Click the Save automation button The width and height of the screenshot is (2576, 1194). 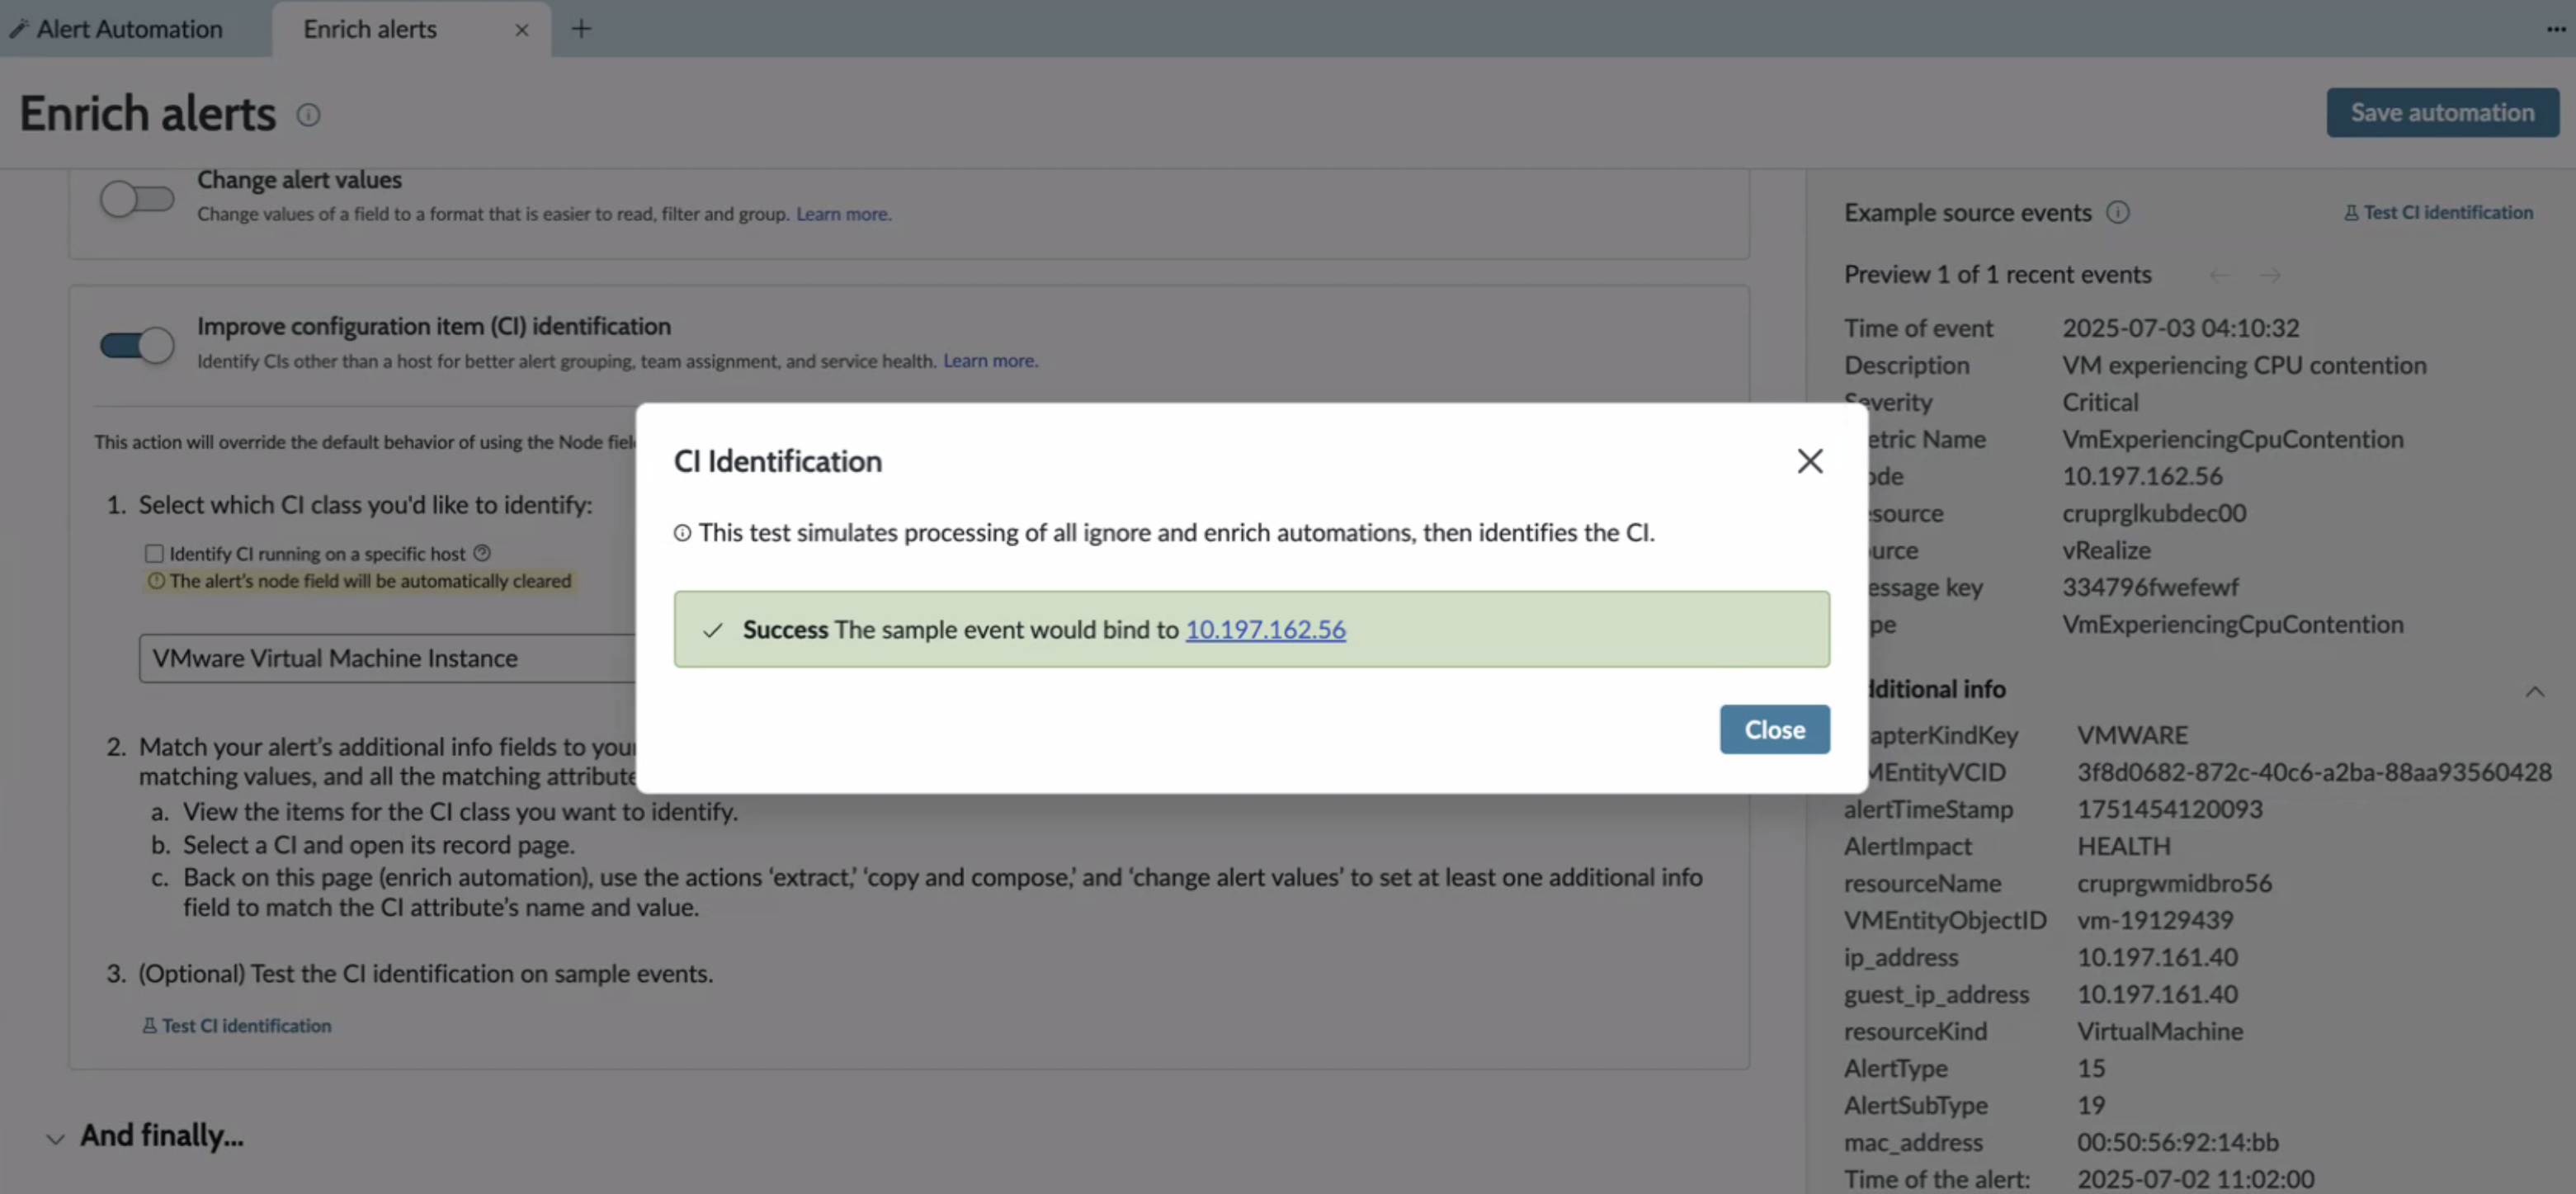click(2442, 112)
